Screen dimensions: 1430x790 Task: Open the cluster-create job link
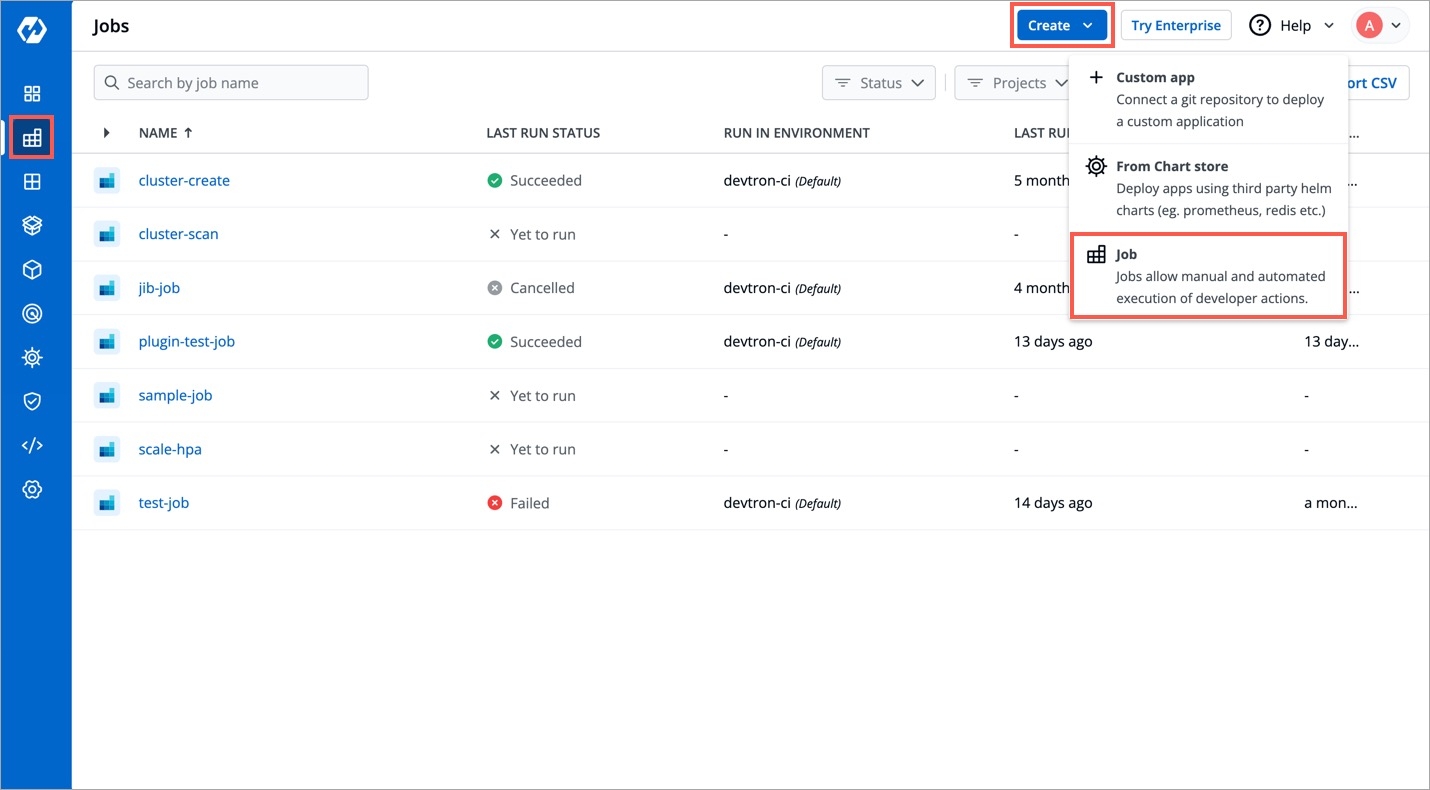184,181
